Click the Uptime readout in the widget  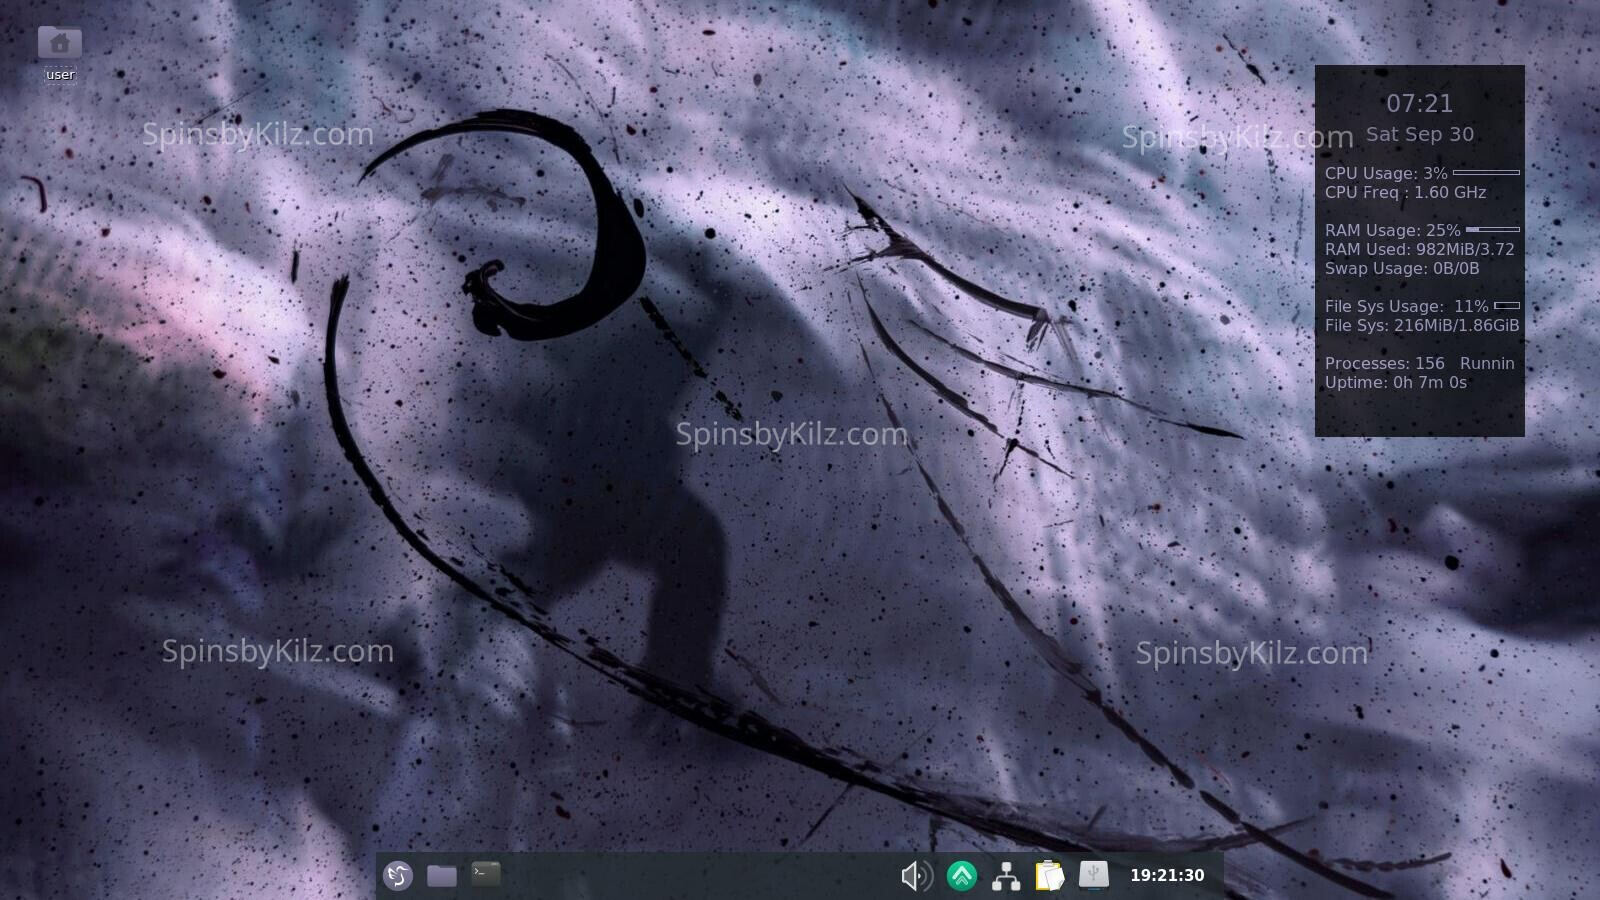(1395, 383)
